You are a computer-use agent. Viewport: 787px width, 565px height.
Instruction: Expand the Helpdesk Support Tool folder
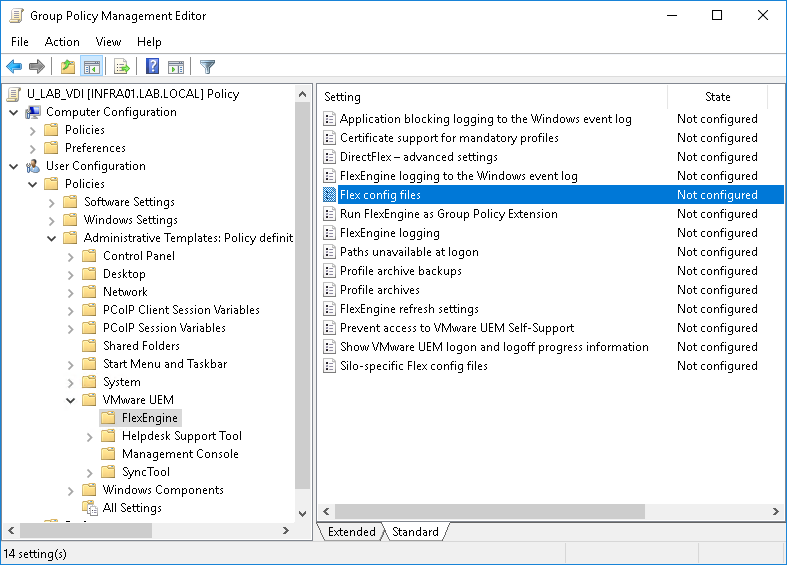[90, 436]
